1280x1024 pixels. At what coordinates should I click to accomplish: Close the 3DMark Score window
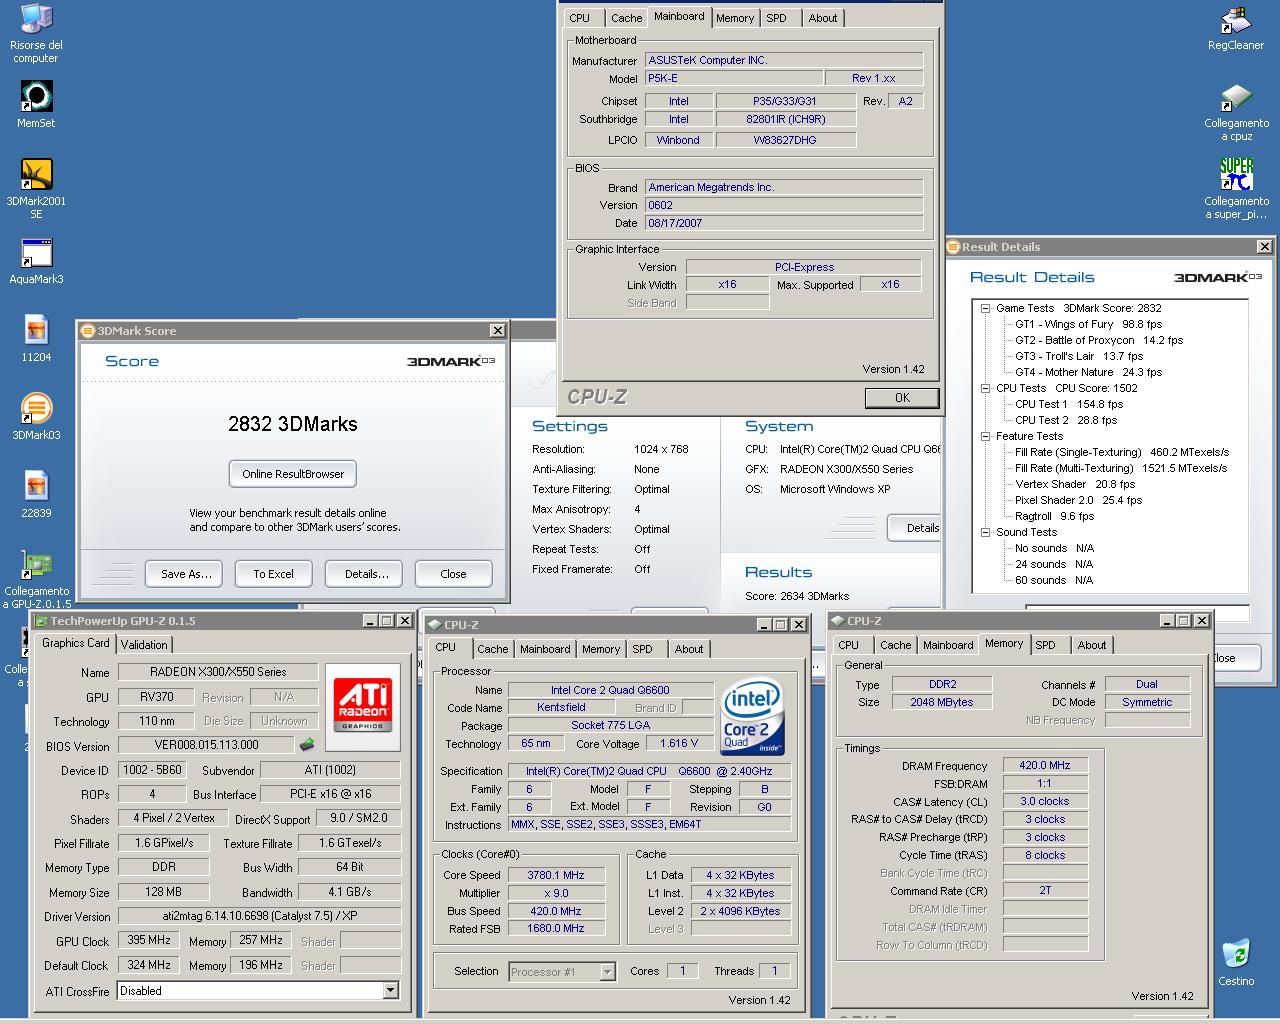(x=497, y=331)
